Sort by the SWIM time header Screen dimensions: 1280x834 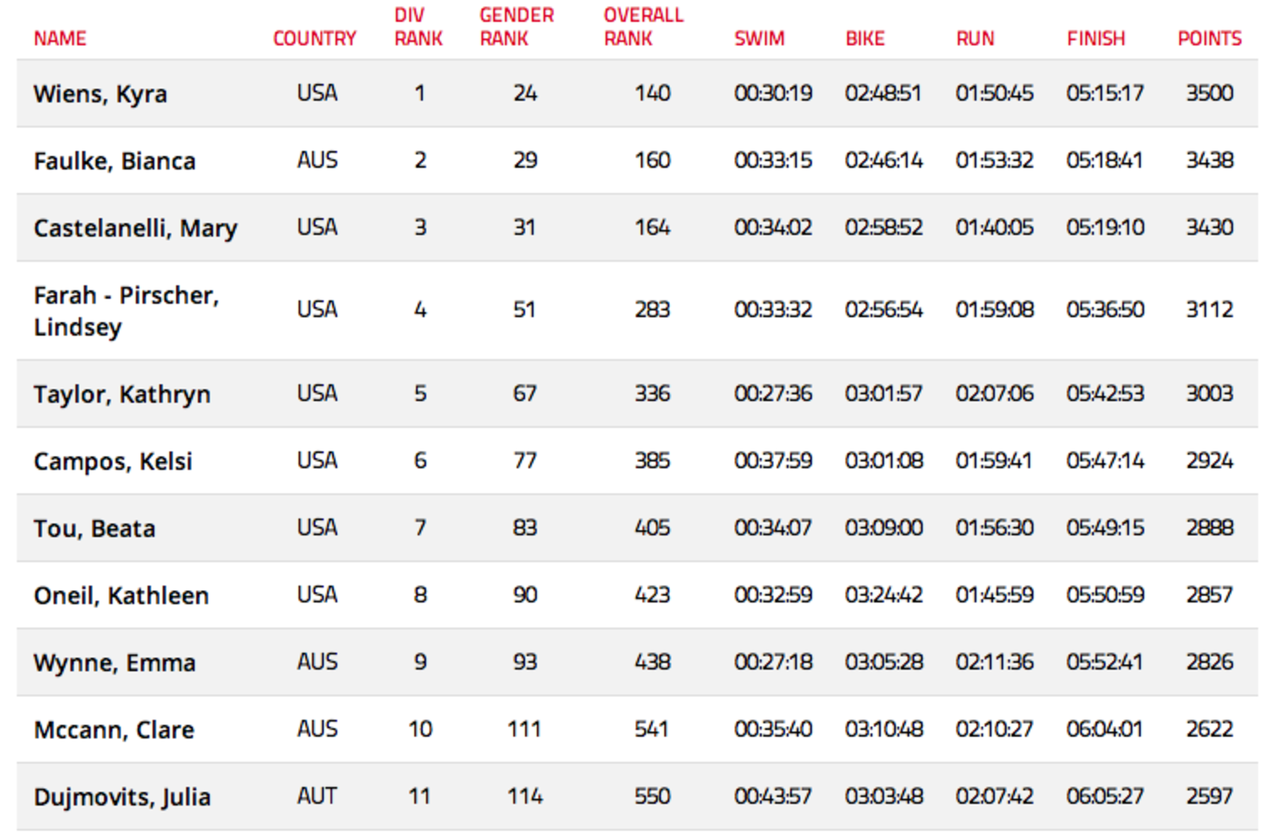[760, 39]
